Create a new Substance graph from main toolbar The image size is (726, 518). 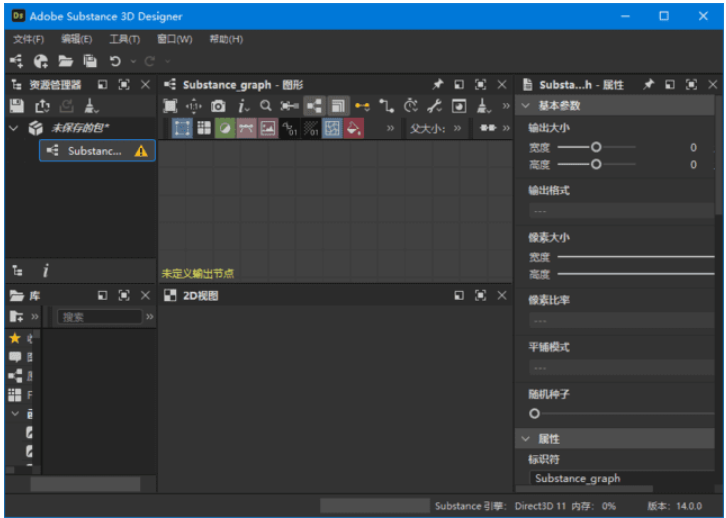[17, 61]
